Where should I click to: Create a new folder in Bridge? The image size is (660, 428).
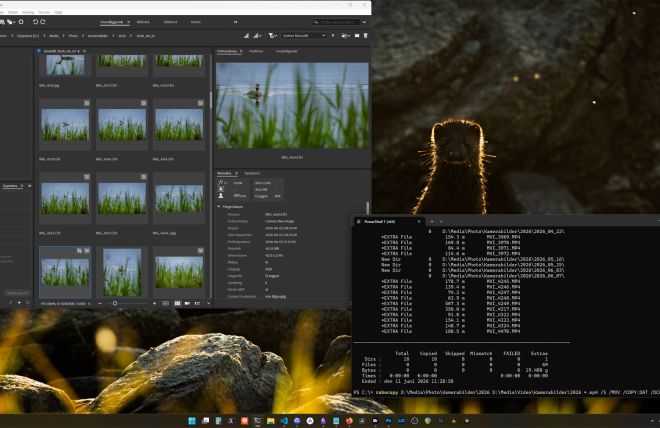tap(357, 36)
